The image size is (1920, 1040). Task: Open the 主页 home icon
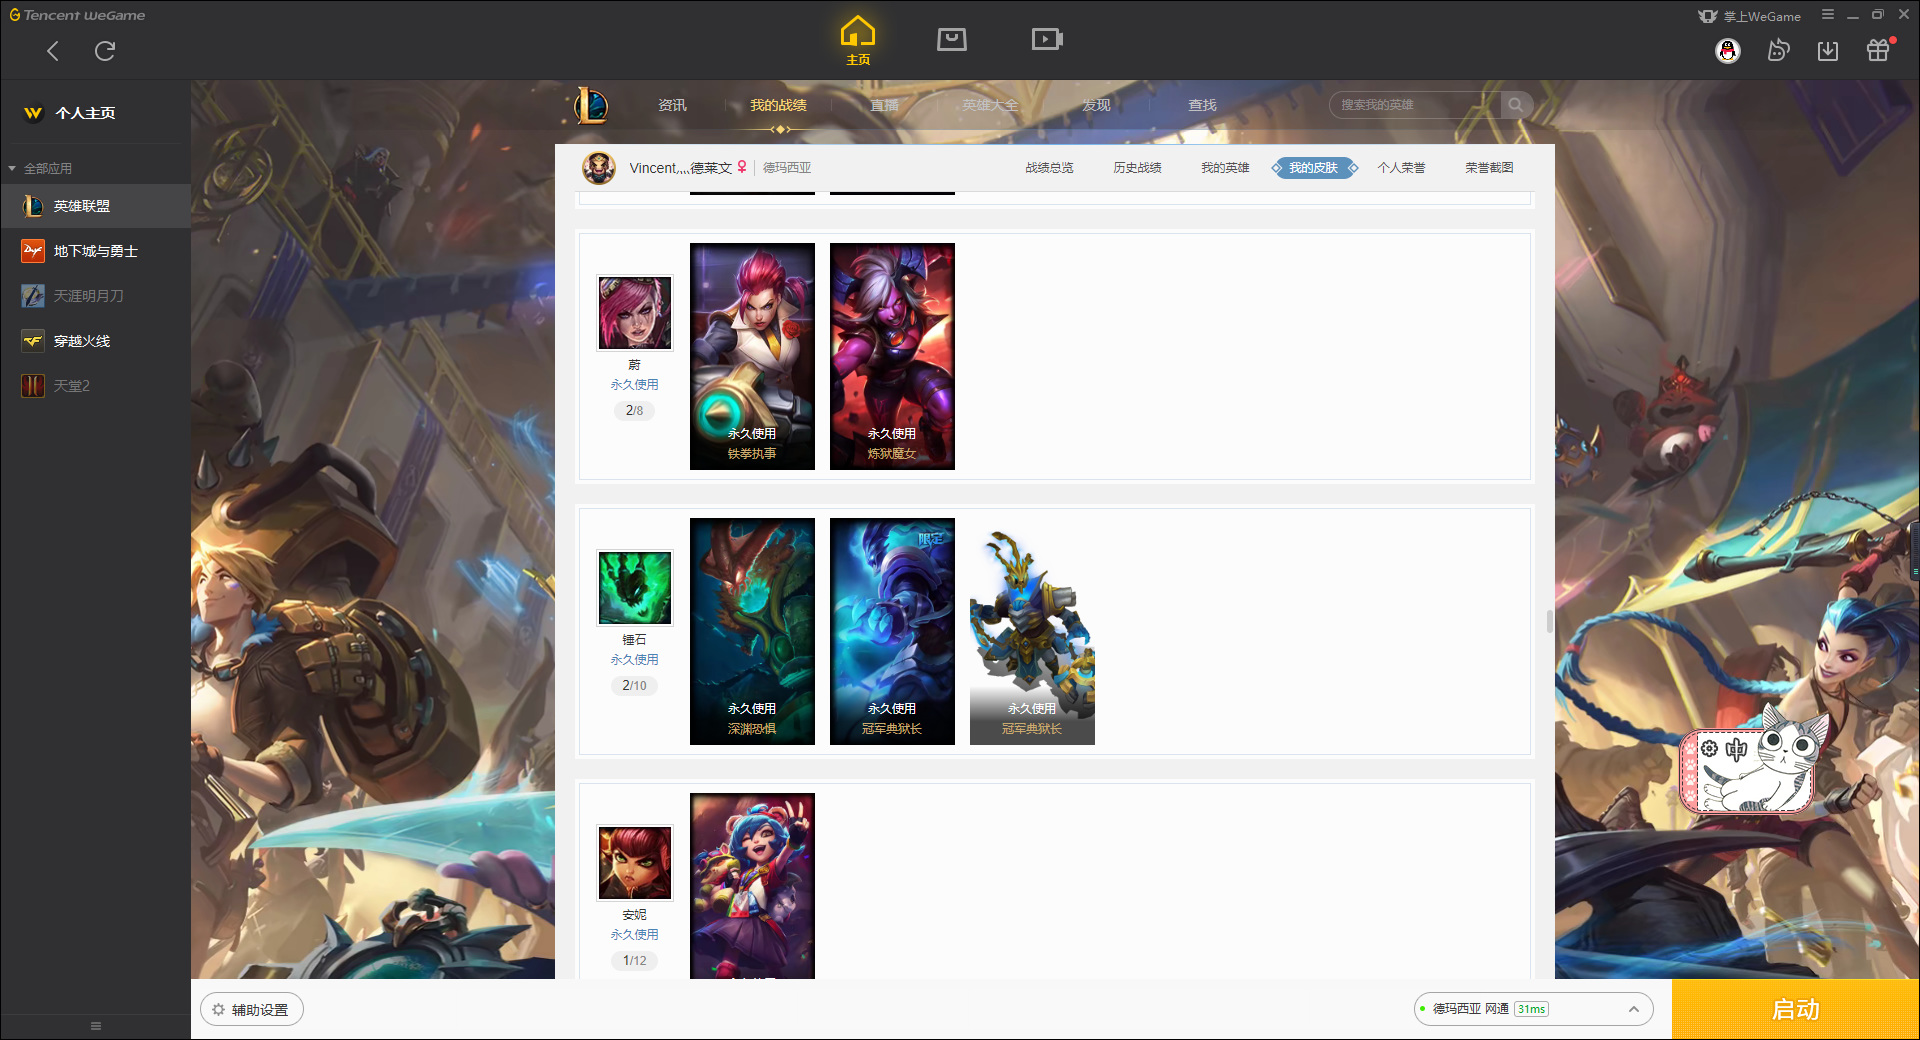point(858,40)
